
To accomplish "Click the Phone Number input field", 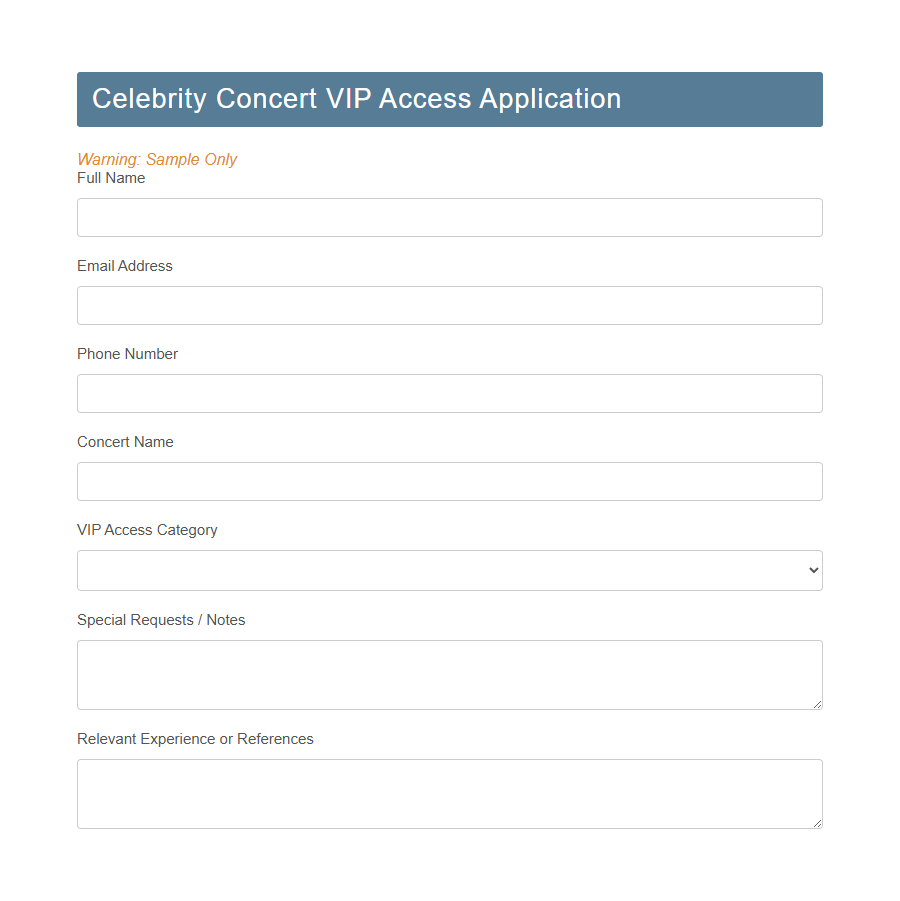I will 450,393.
